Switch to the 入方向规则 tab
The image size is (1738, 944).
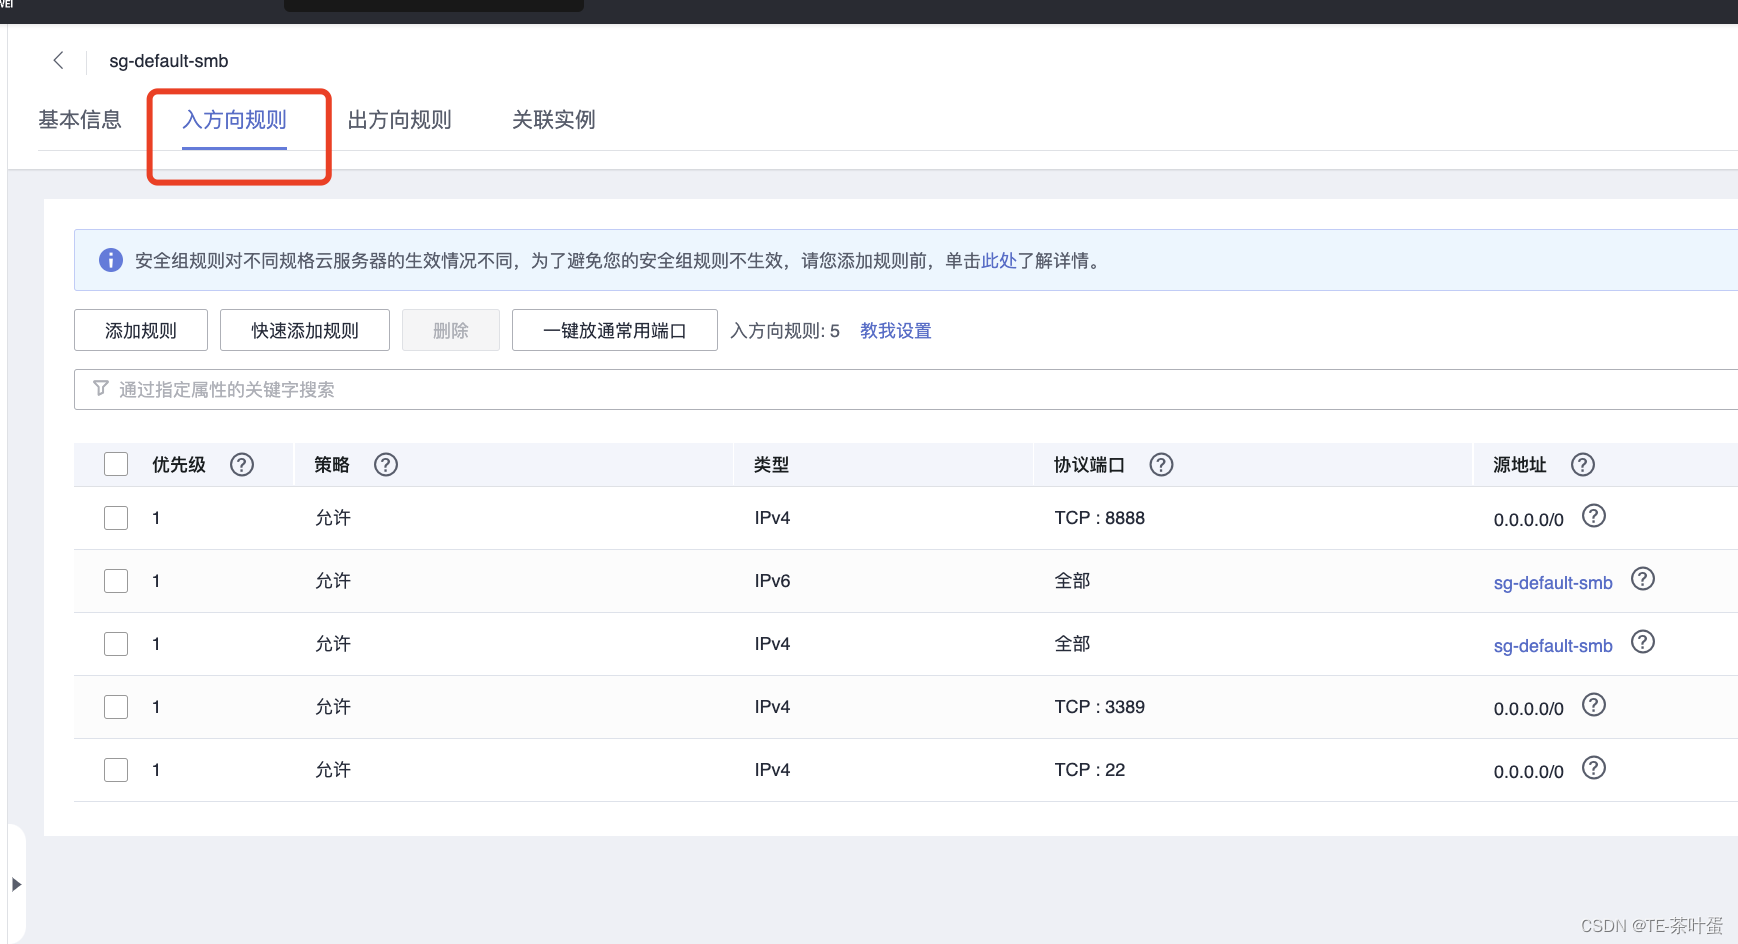point(234,120)
